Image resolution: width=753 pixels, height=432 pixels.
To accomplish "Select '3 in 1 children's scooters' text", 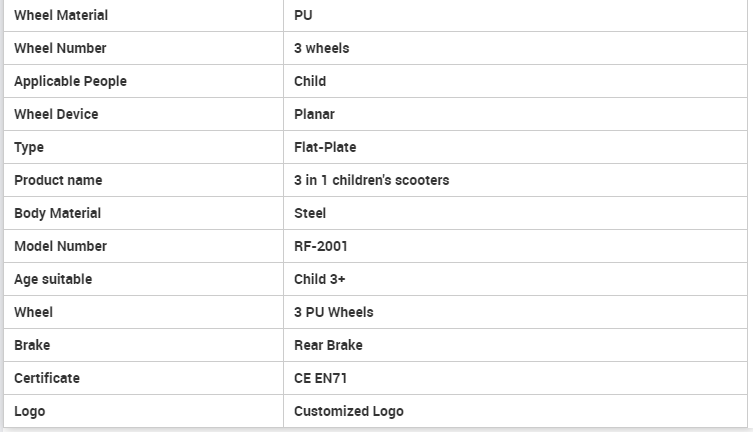I will [x=371, y=180].
